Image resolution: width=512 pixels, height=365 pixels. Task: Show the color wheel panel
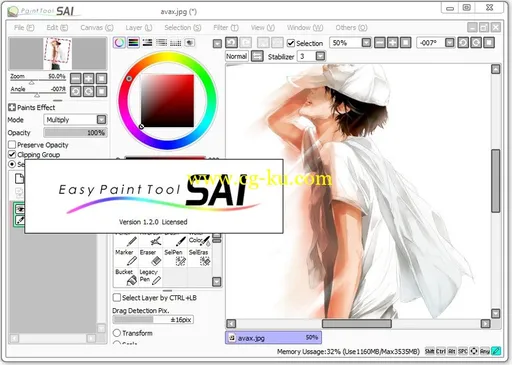(x=119, y=43)
